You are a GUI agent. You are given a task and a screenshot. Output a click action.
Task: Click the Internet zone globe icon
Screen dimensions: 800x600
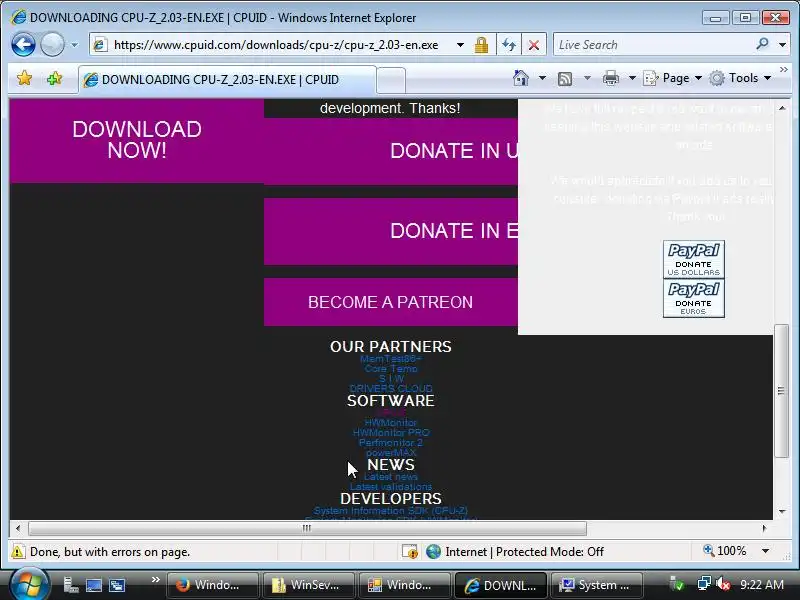(433, 552)
